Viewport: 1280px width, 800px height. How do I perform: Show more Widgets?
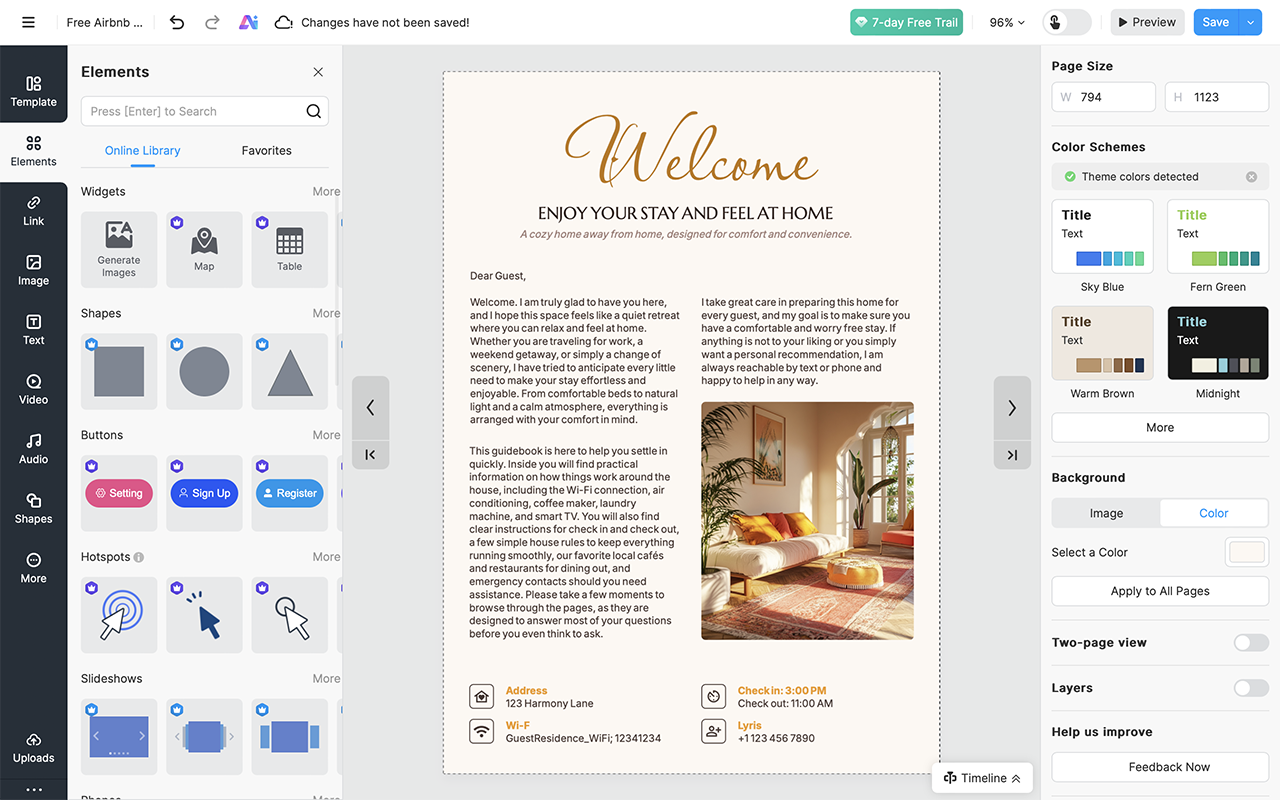pos(326,192)
